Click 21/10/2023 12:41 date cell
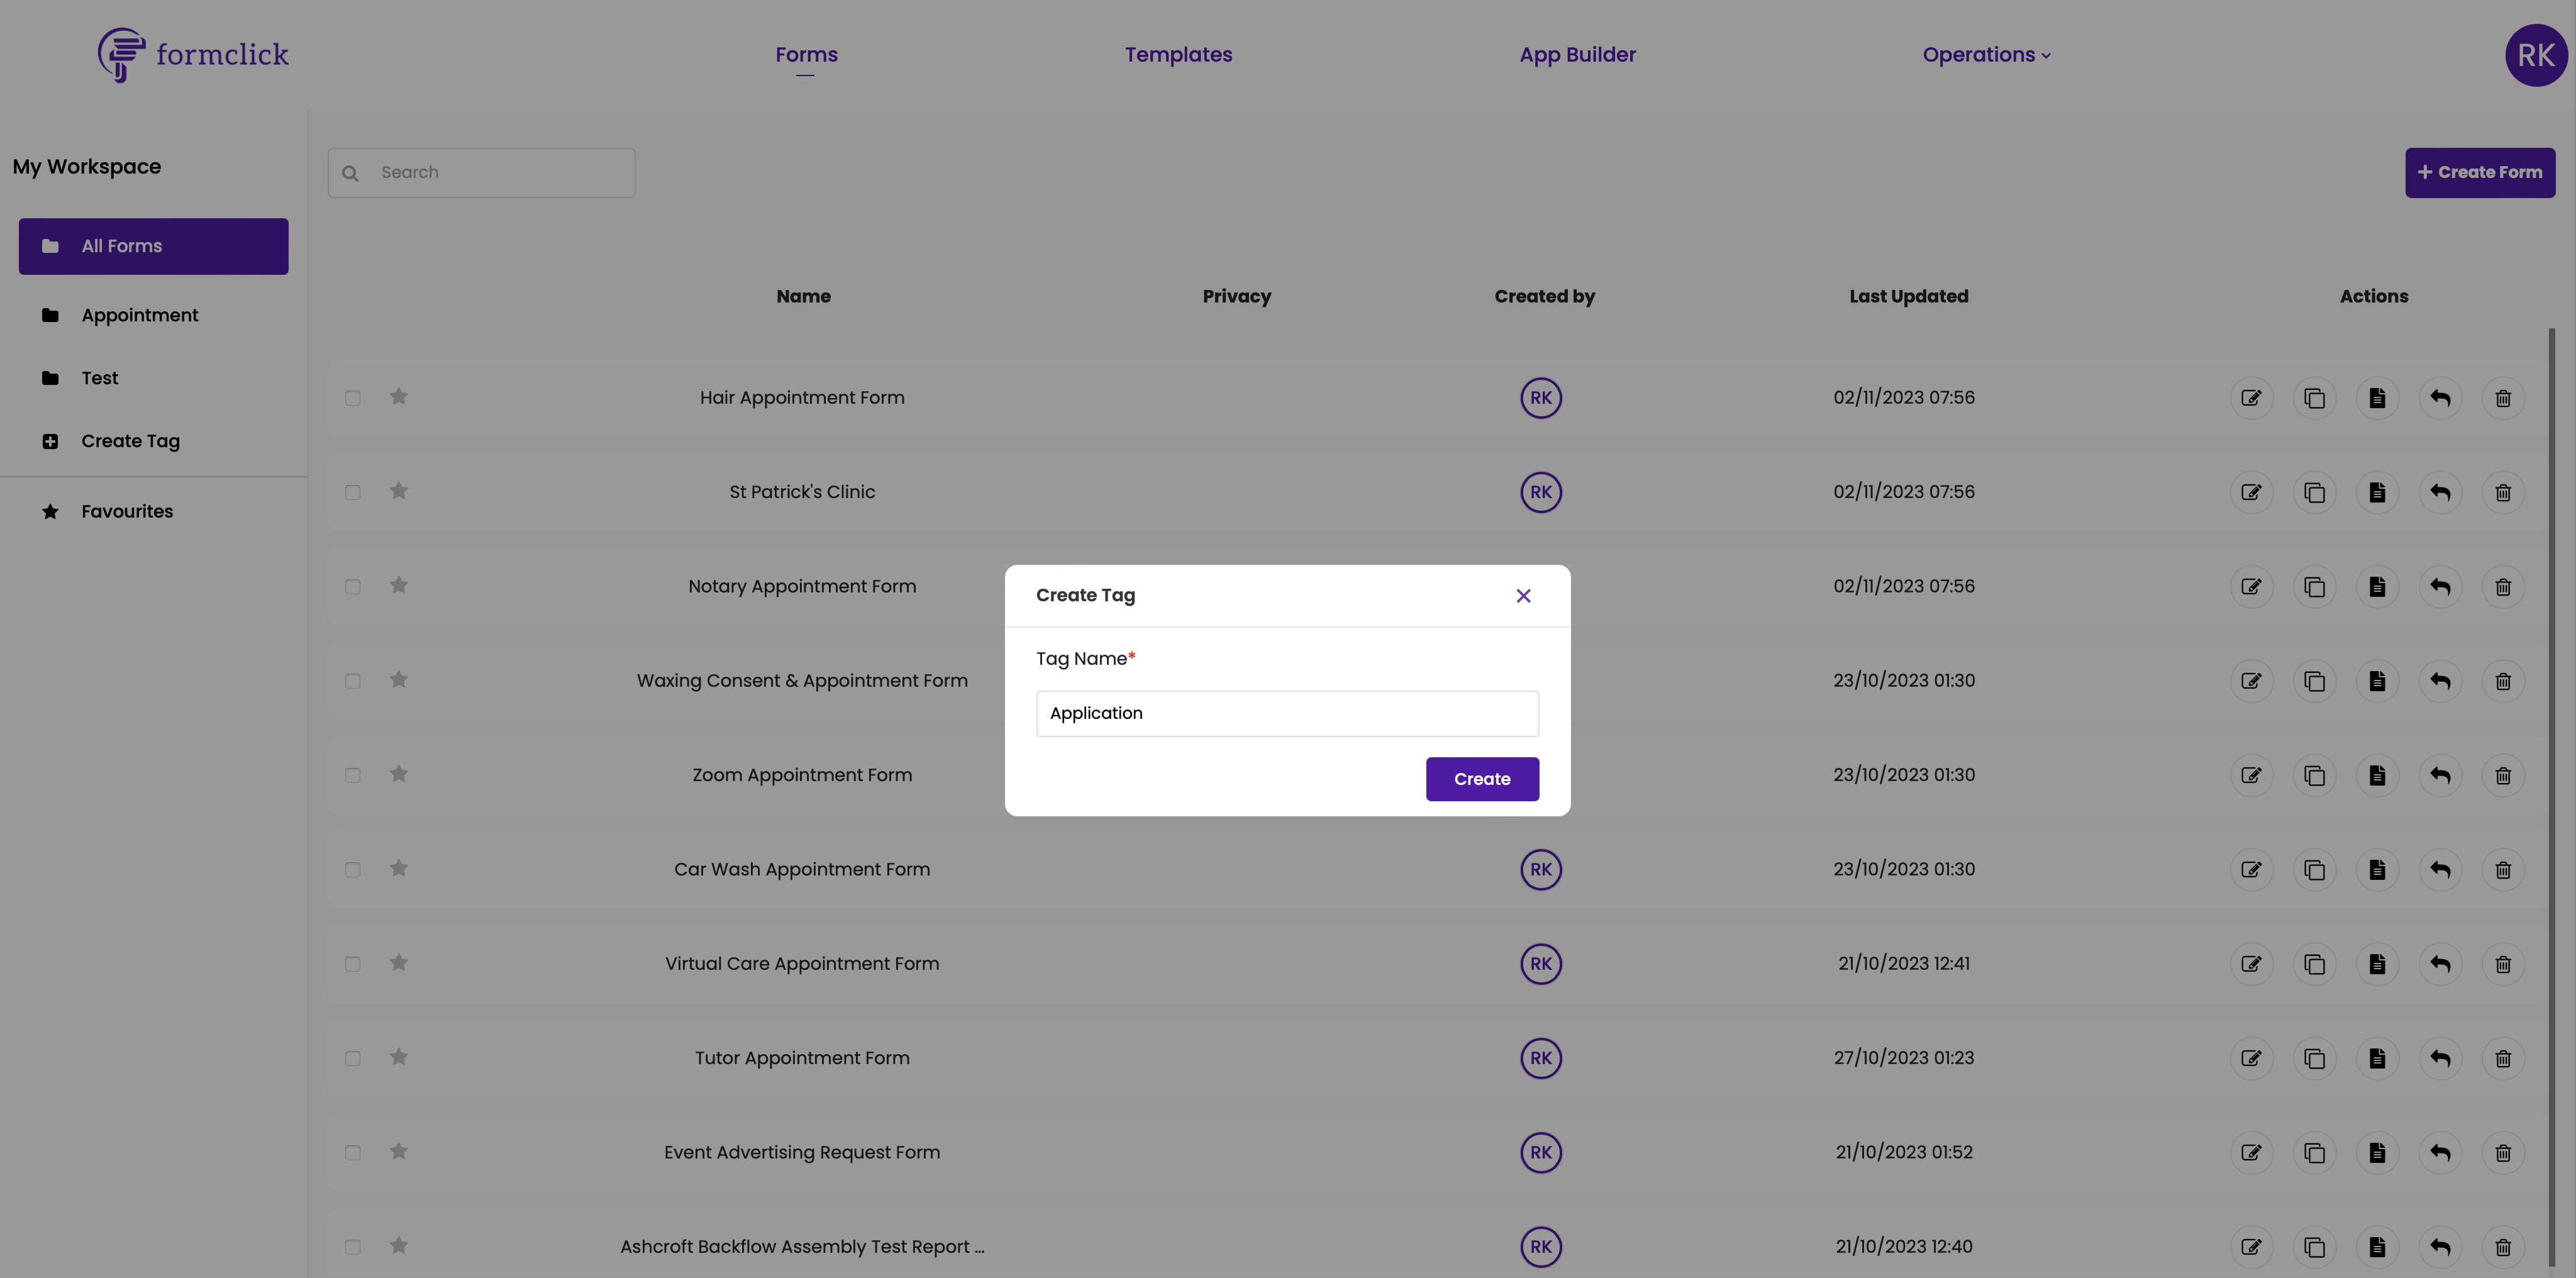 (1903, 964)
